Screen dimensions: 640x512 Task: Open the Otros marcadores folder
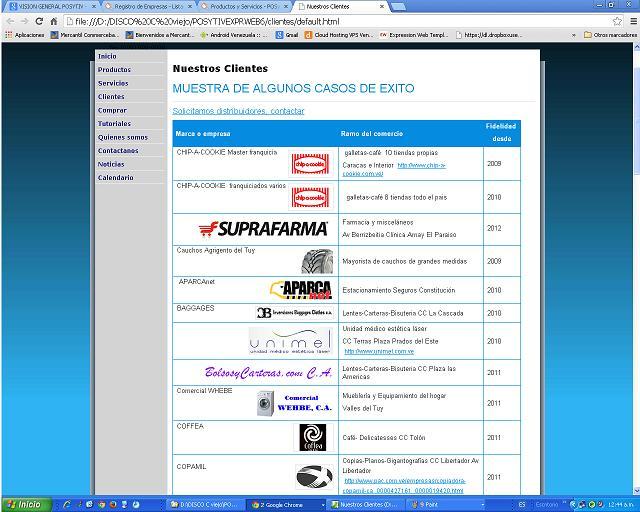coord(611,35)
